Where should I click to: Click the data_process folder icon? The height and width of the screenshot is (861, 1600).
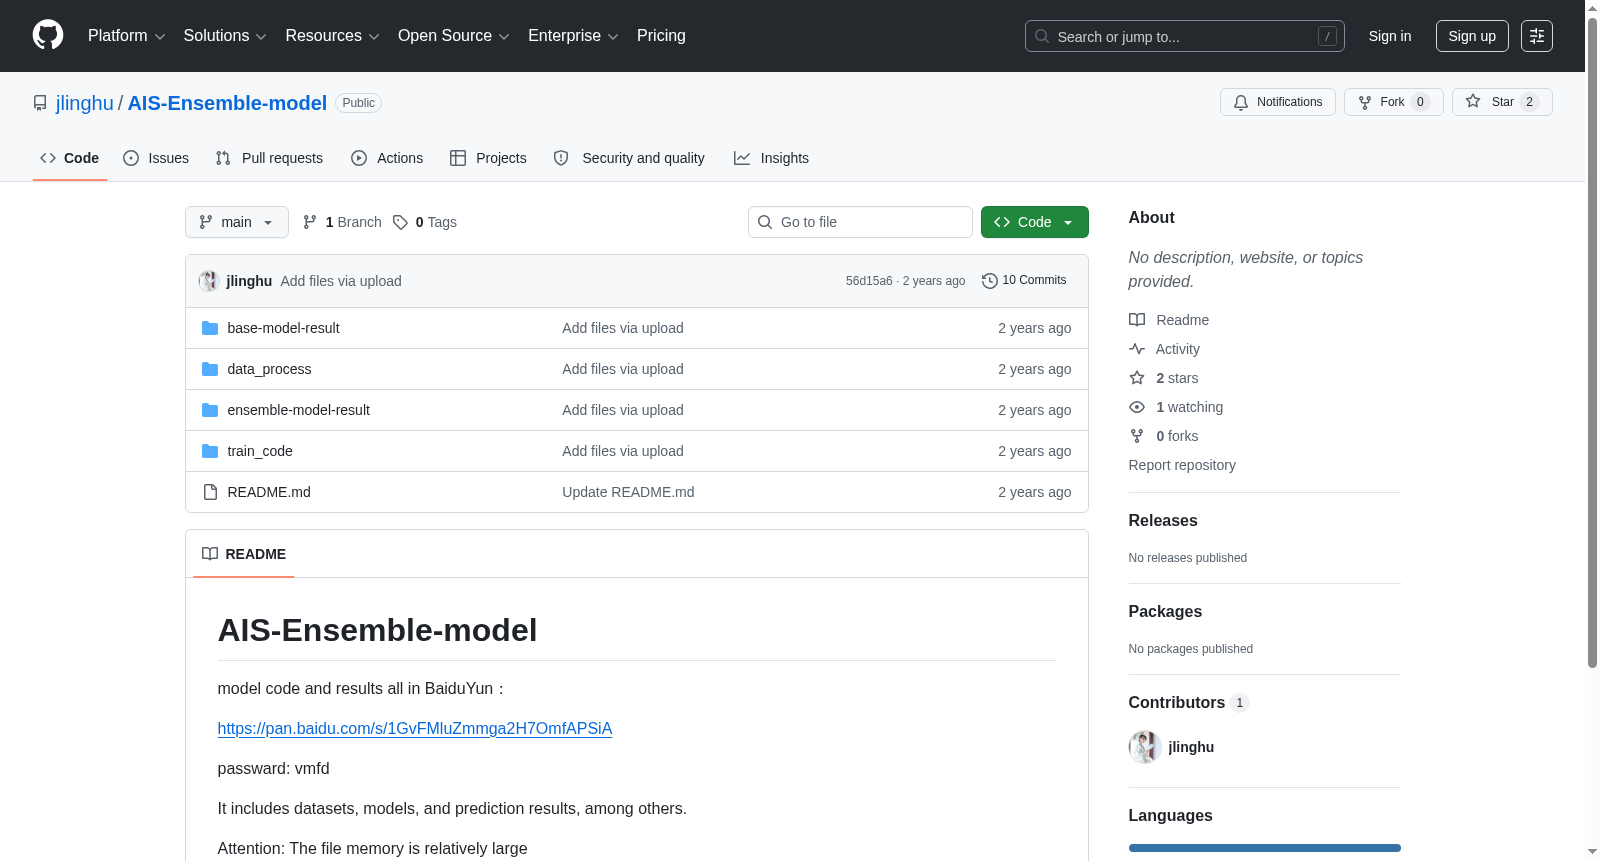(210, 369)
